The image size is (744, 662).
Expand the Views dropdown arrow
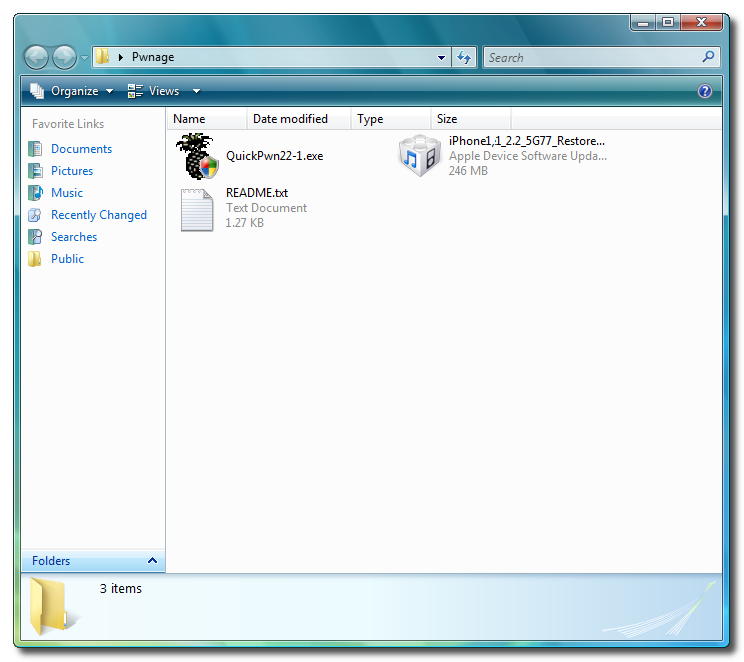[196, 91]
